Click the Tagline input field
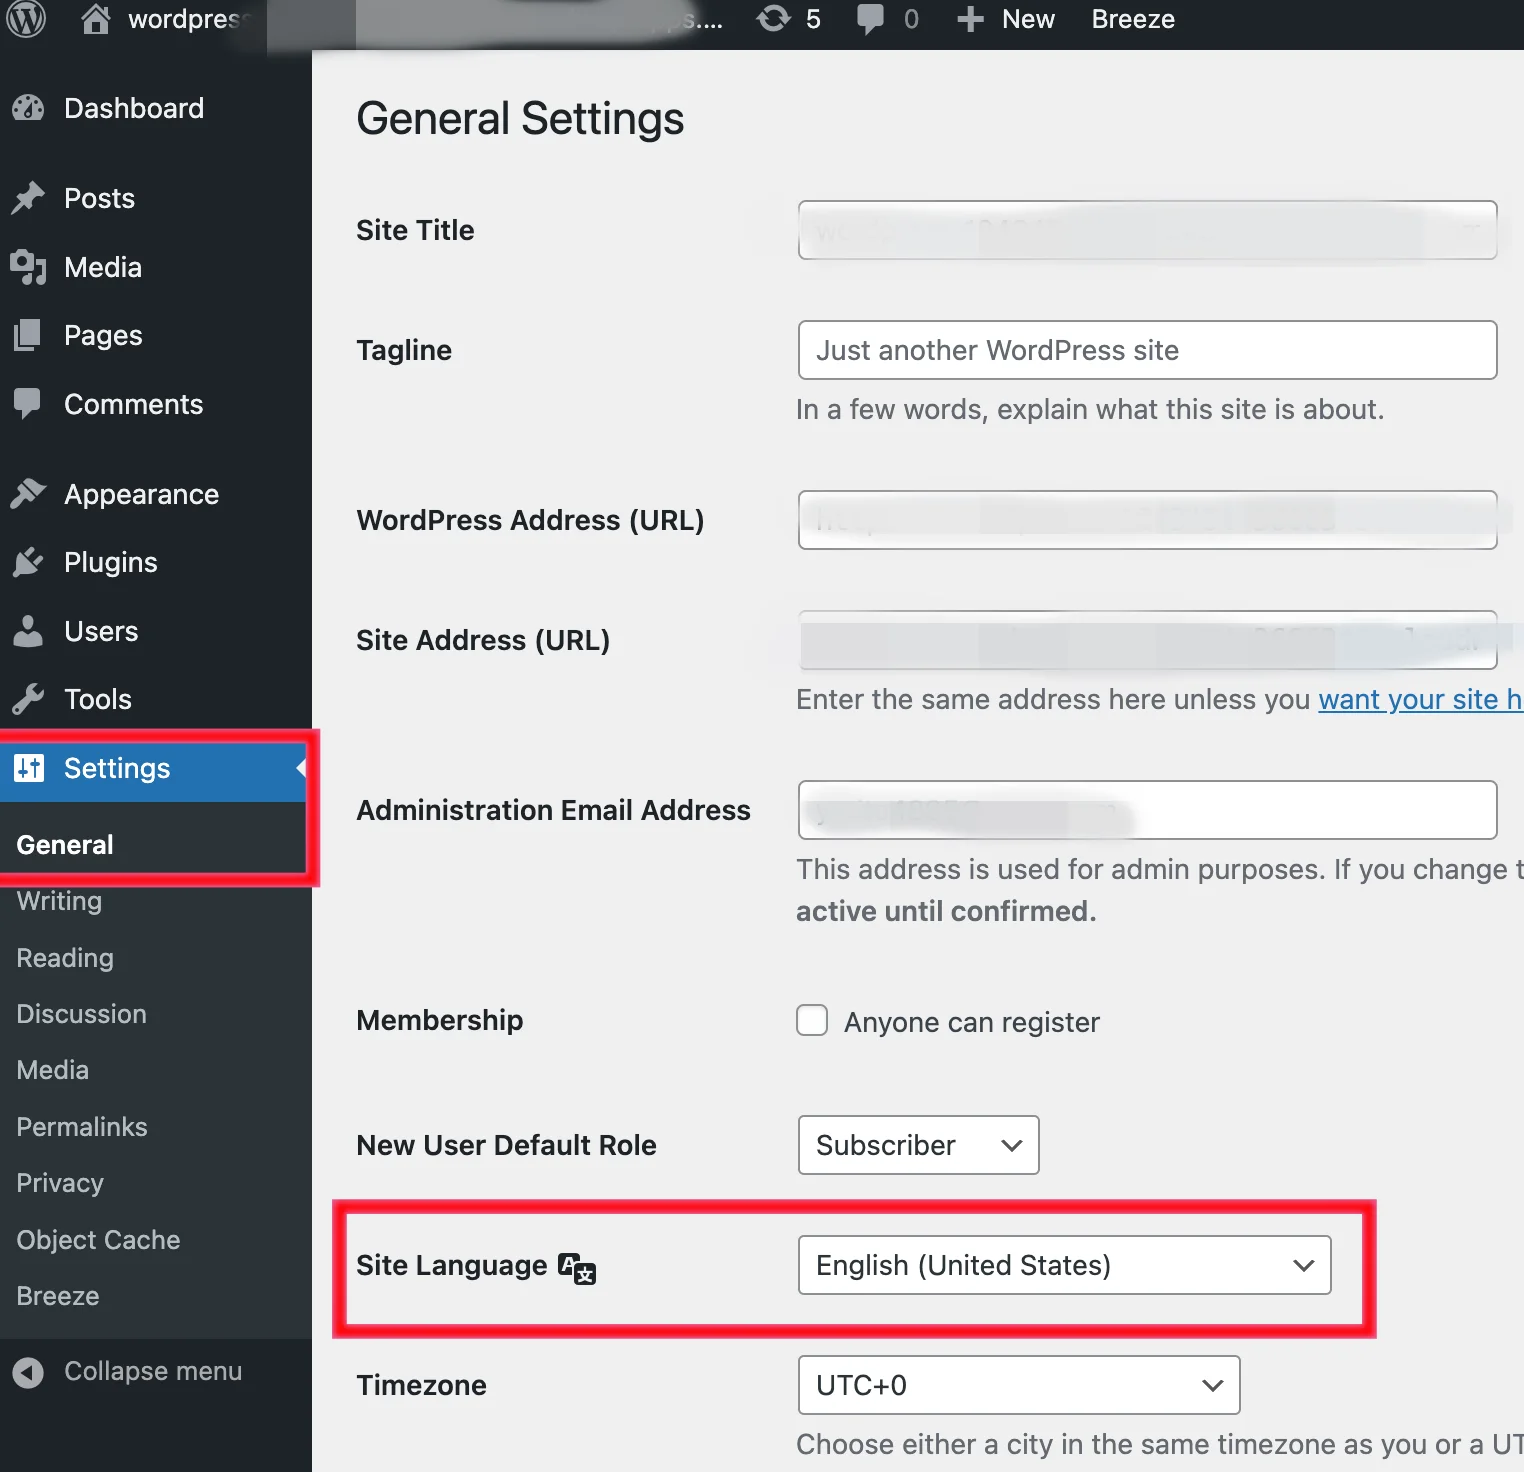The height and width of the screenshot is (1472, 1524). point(1147,350)
